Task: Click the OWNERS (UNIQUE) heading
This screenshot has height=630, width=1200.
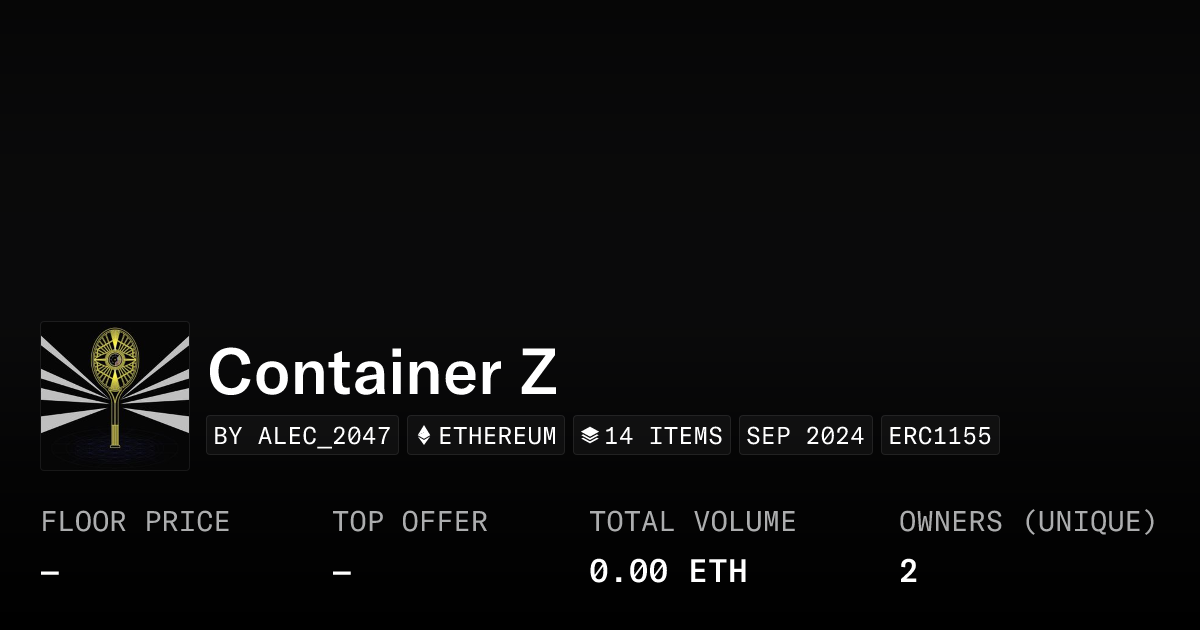Action: [1027, 522]
